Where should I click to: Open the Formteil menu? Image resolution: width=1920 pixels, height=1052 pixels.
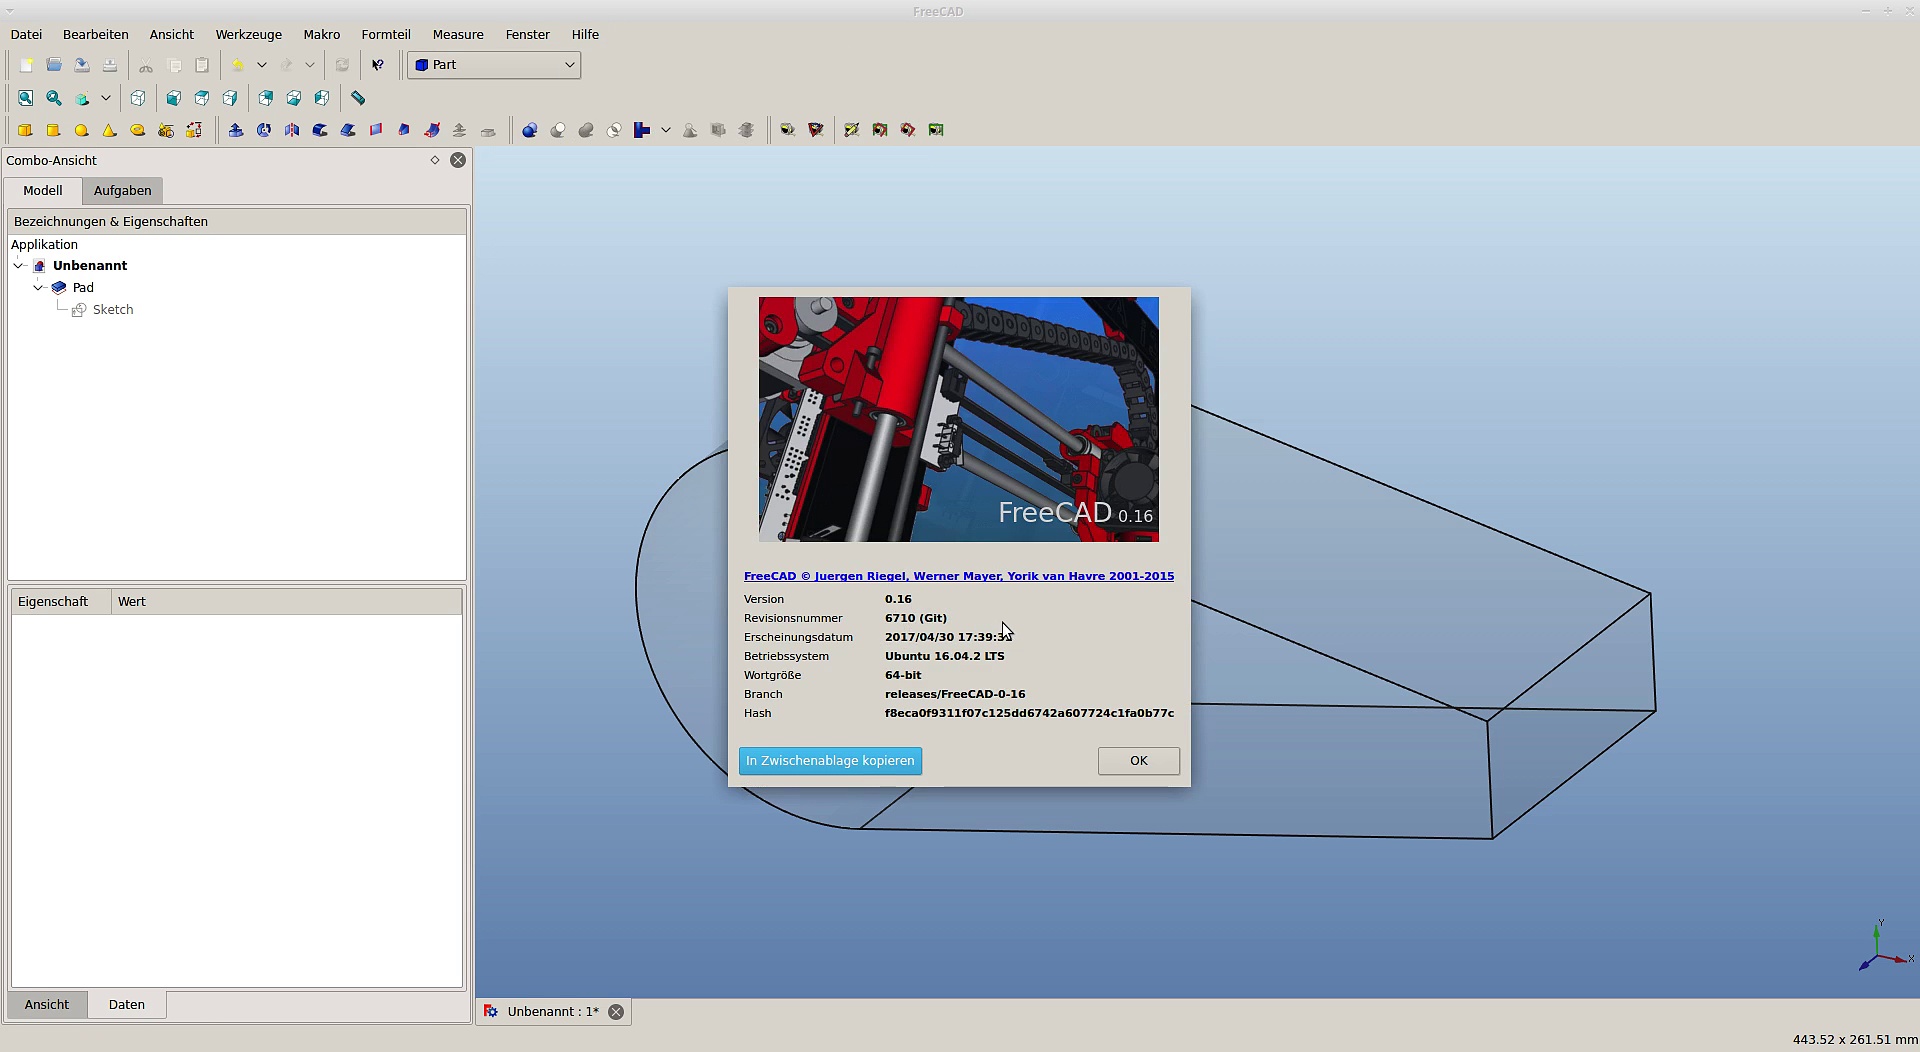coord(385,35)
